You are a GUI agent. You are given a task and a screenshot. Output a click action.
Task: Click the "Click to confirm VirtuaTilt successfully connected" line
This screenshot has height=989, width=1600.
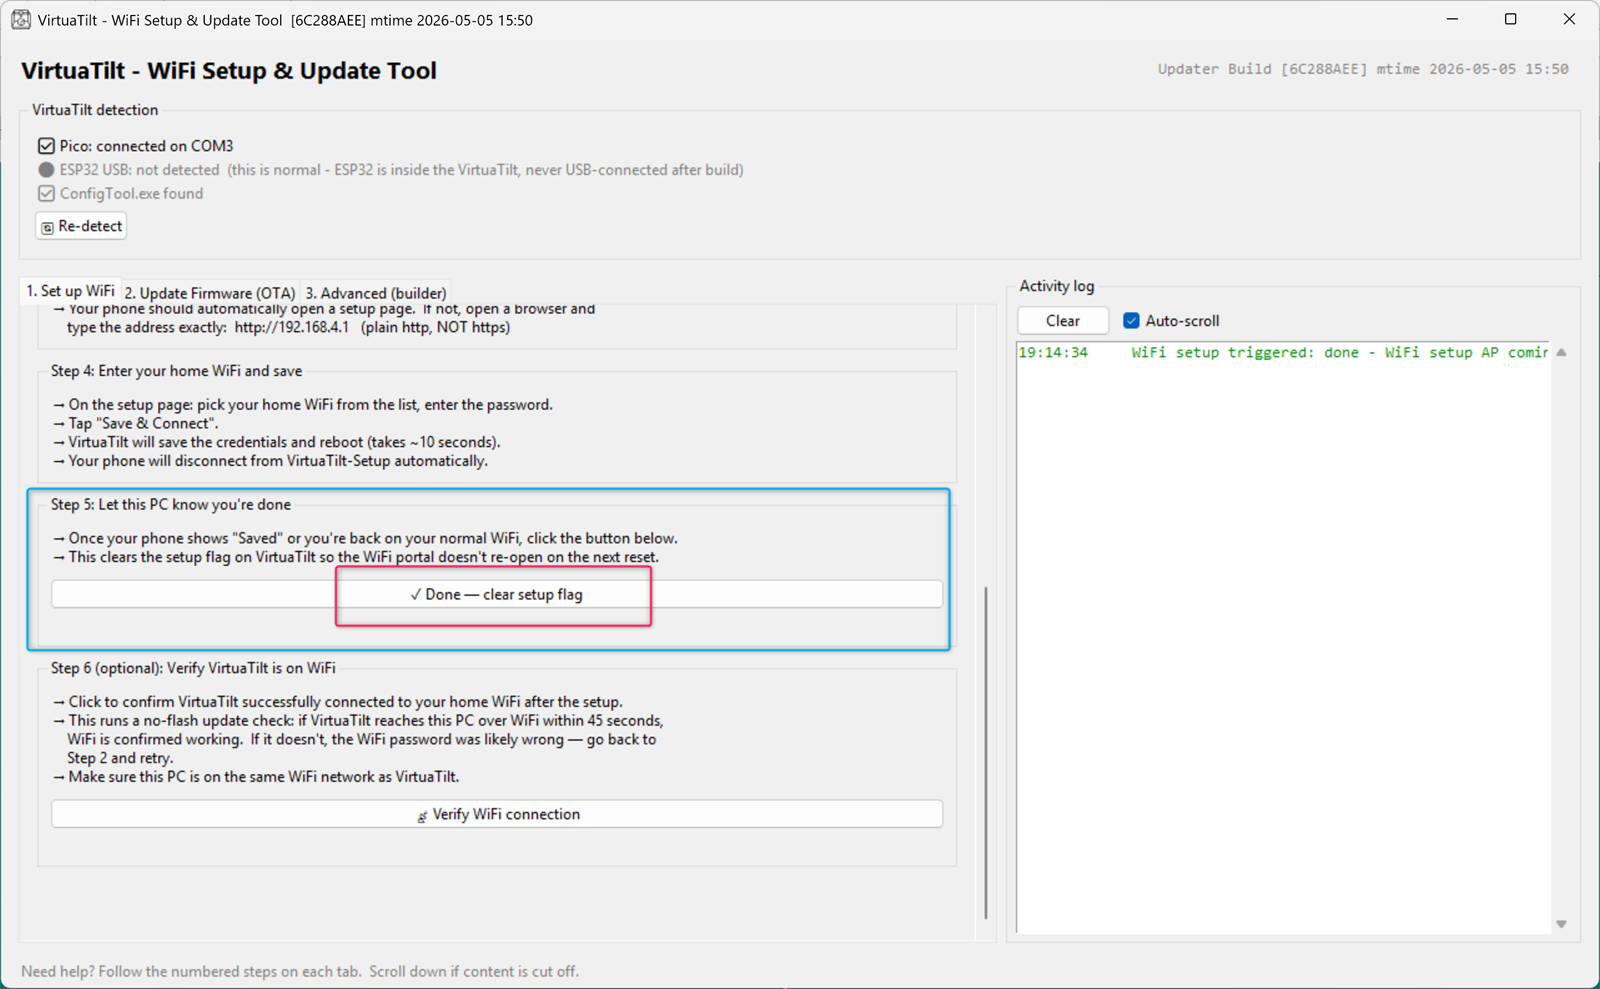338,702
